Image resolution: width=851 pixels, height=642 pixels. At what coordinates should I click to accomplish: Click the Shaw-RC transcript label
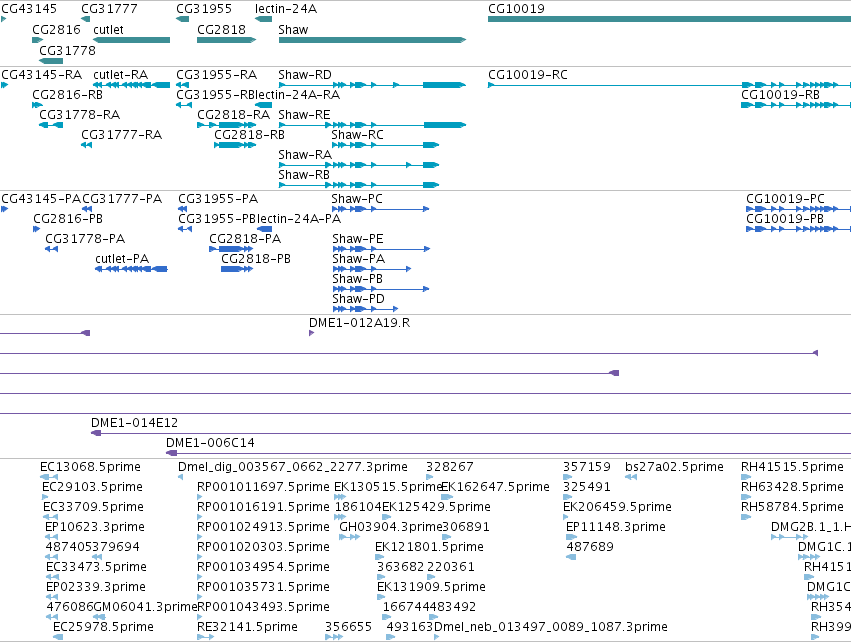(358, 135)
